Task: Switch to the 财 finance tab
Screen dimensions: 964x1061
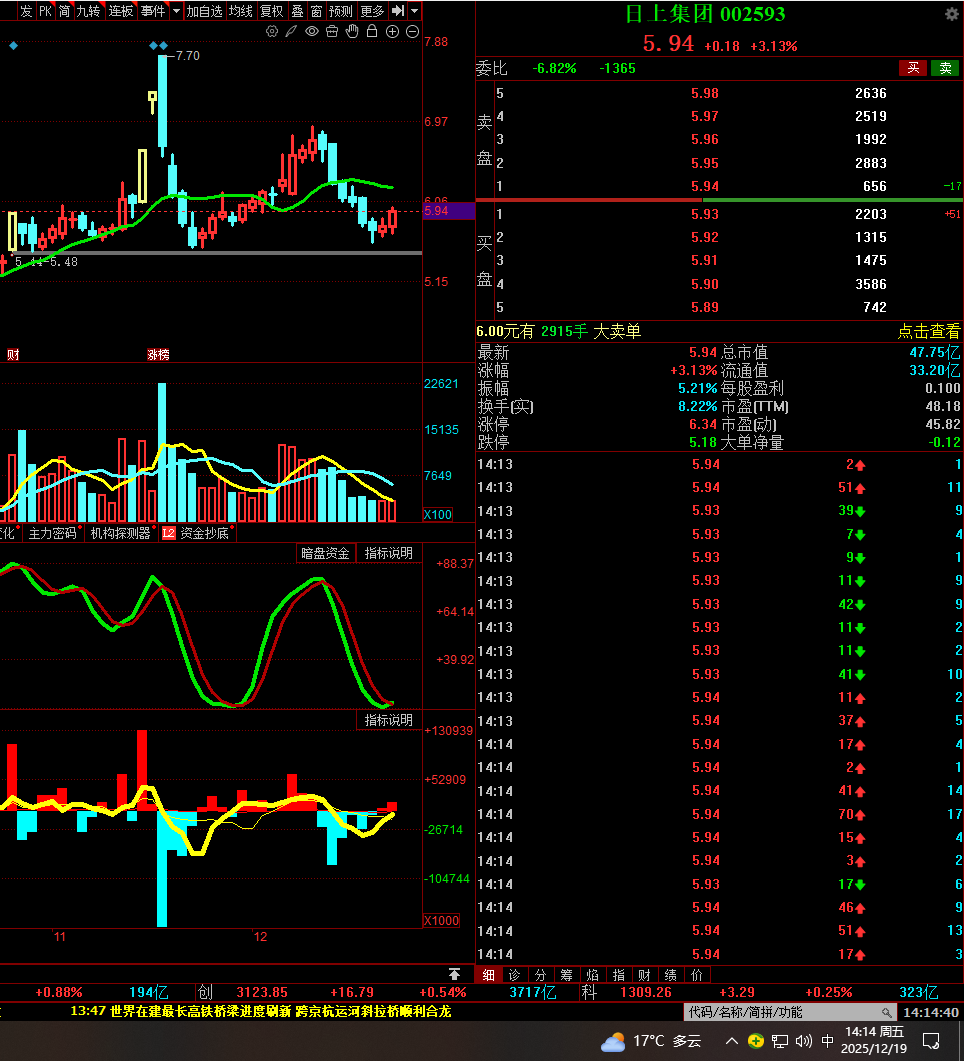Action: pyautogui.click(x=644, y=974)
